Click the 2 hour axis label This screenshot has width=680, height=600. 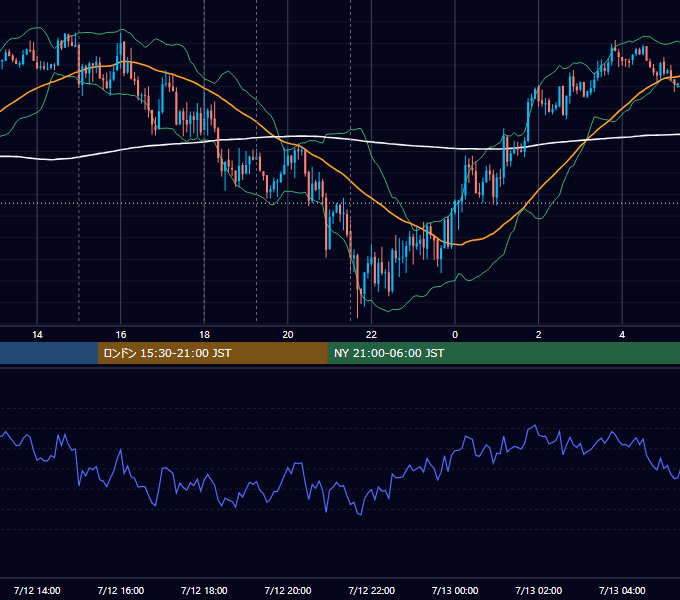(539, 335)
